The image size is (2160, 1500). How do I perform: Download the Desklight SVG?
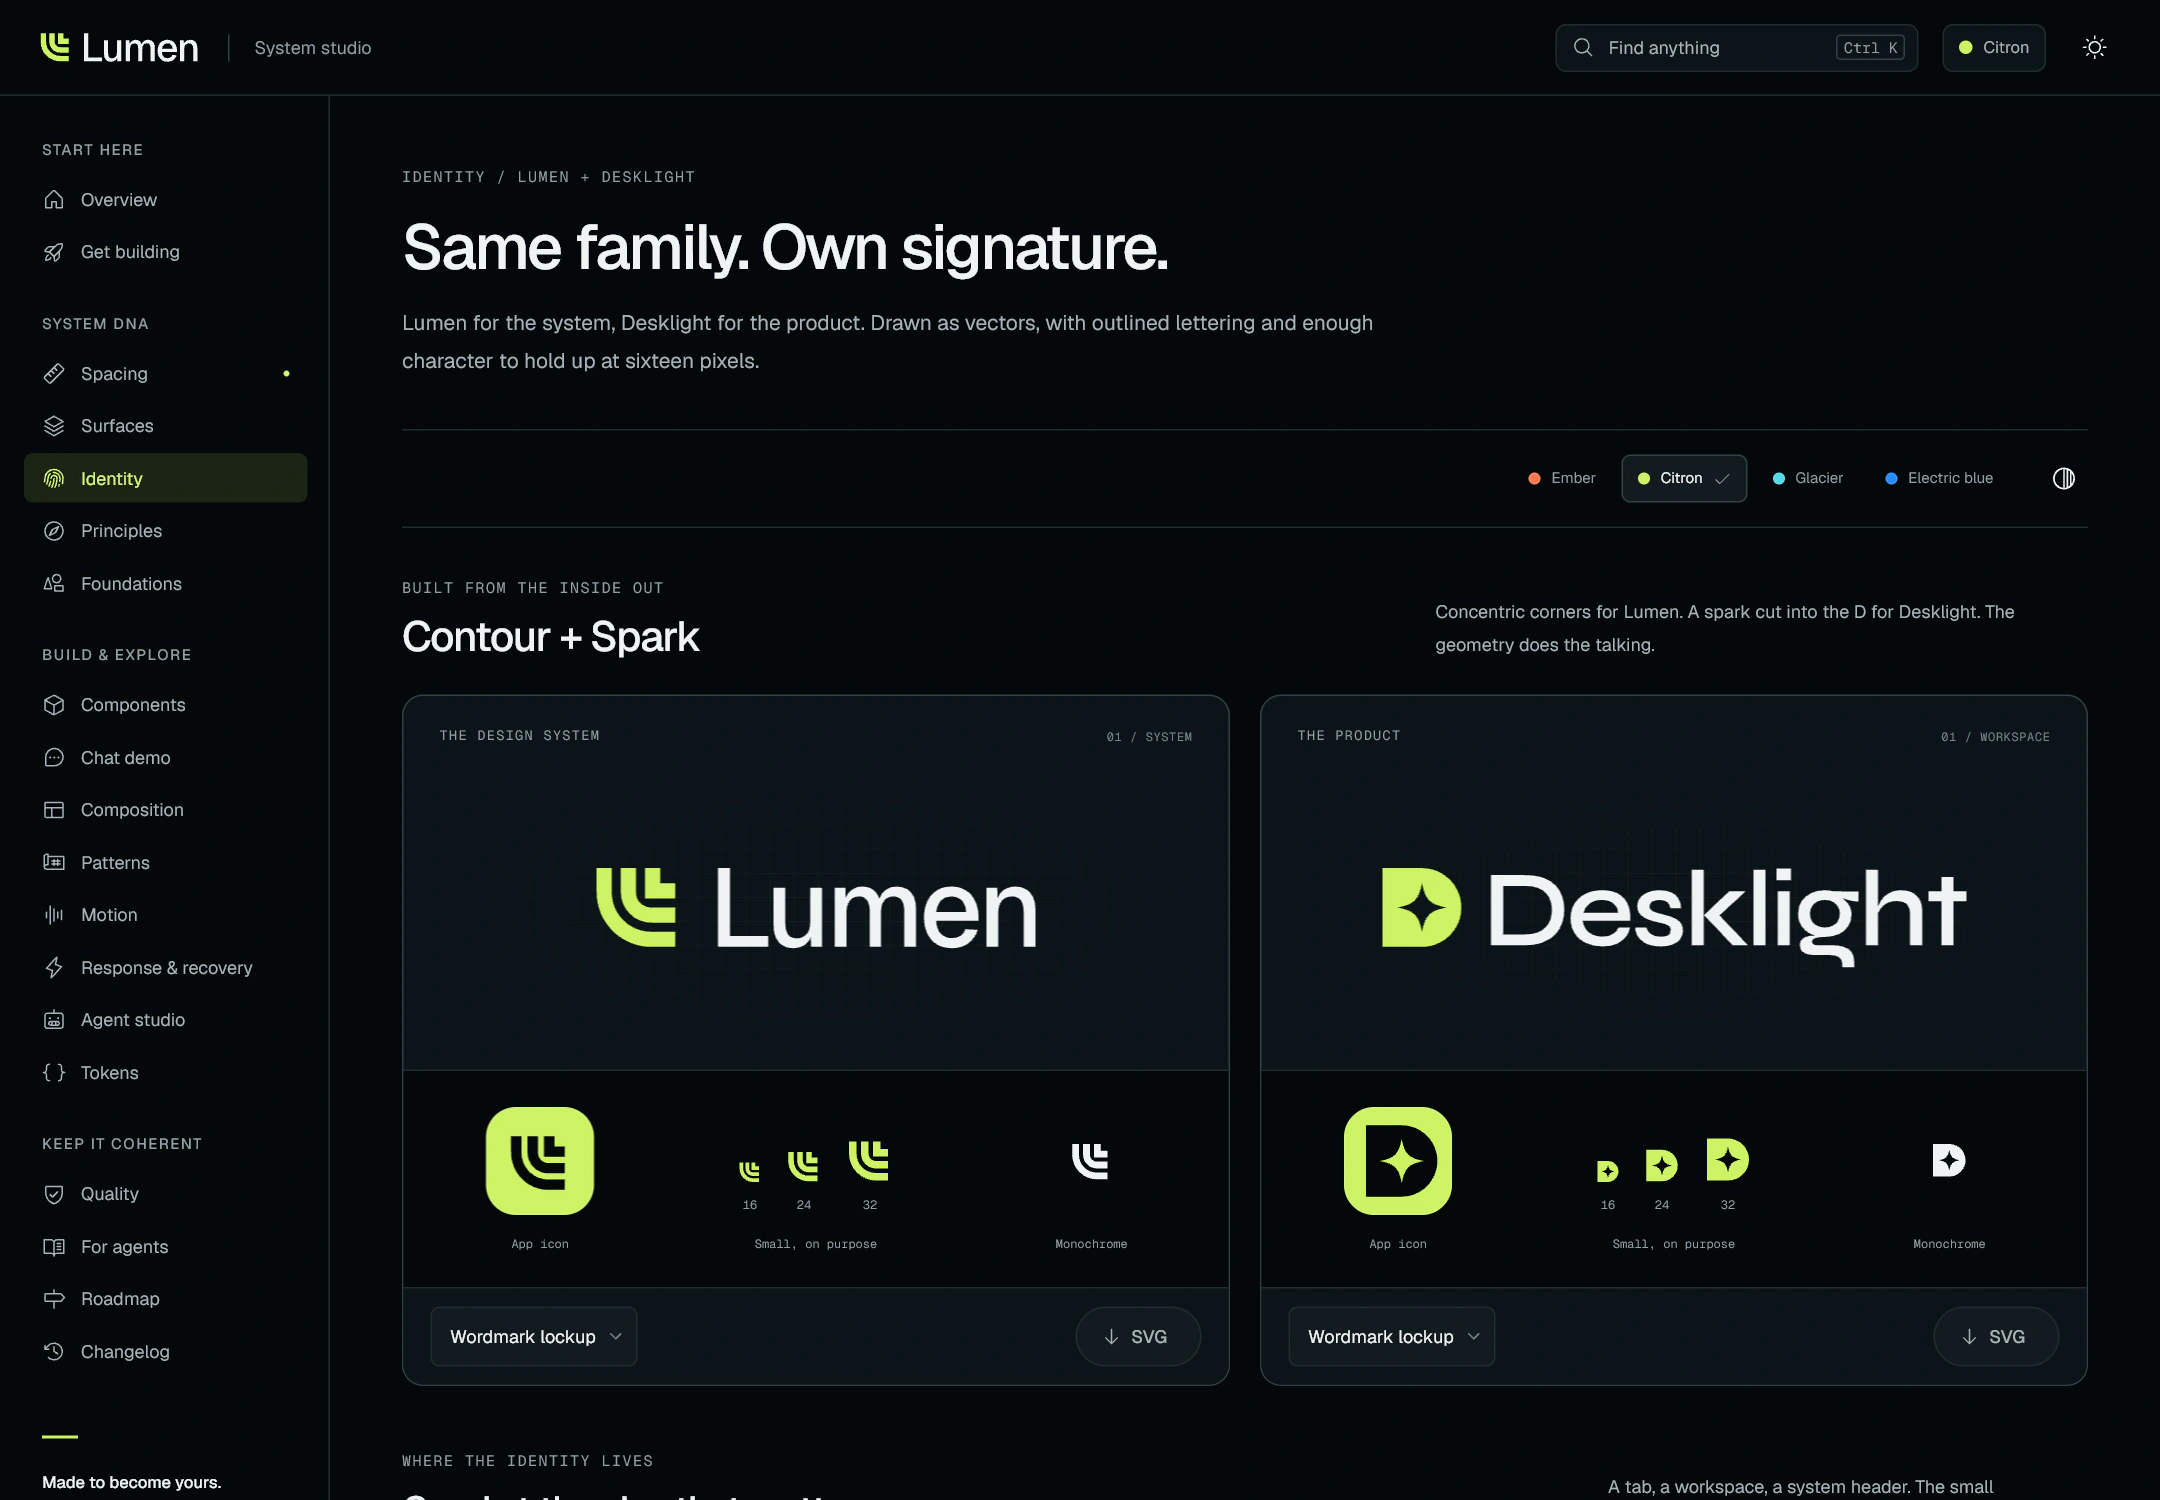[x=1996, y=1337]
